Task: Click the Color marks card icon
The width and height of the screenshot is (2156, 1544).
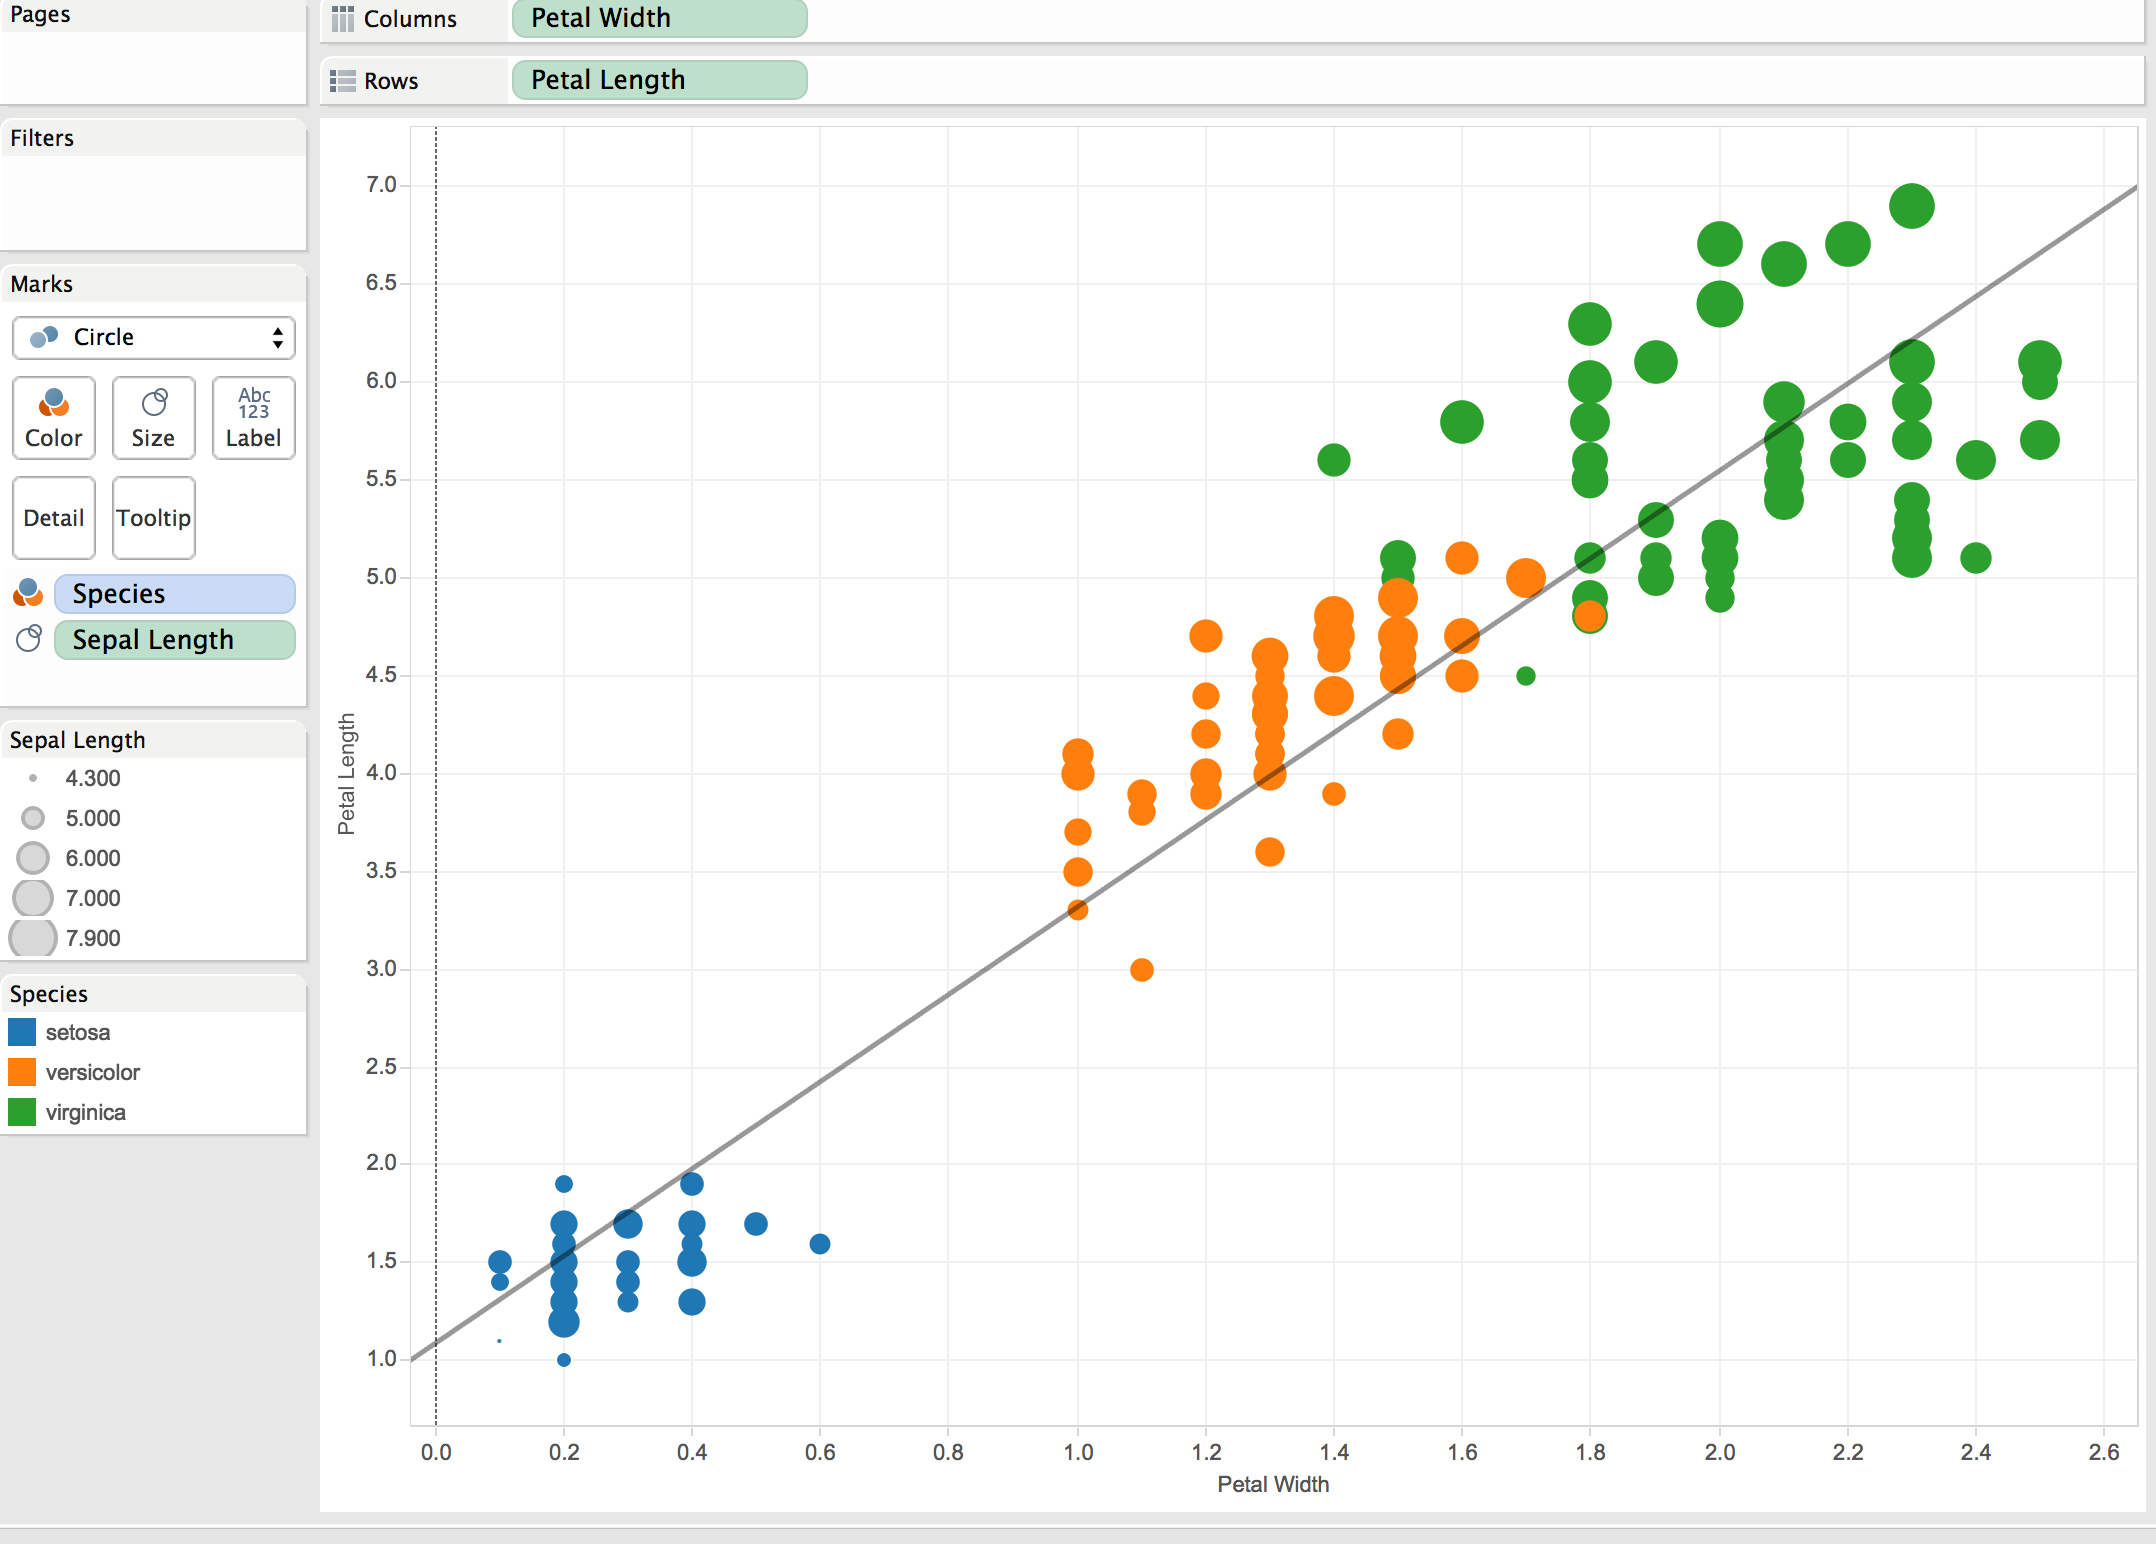Action: point(54,404)
